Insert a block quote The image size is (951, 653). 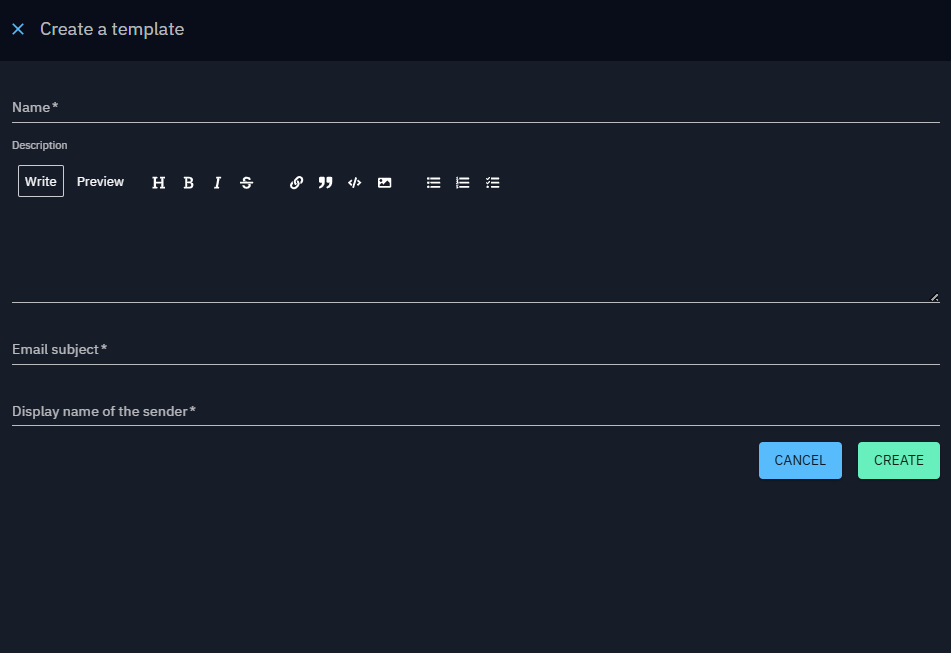325,183
